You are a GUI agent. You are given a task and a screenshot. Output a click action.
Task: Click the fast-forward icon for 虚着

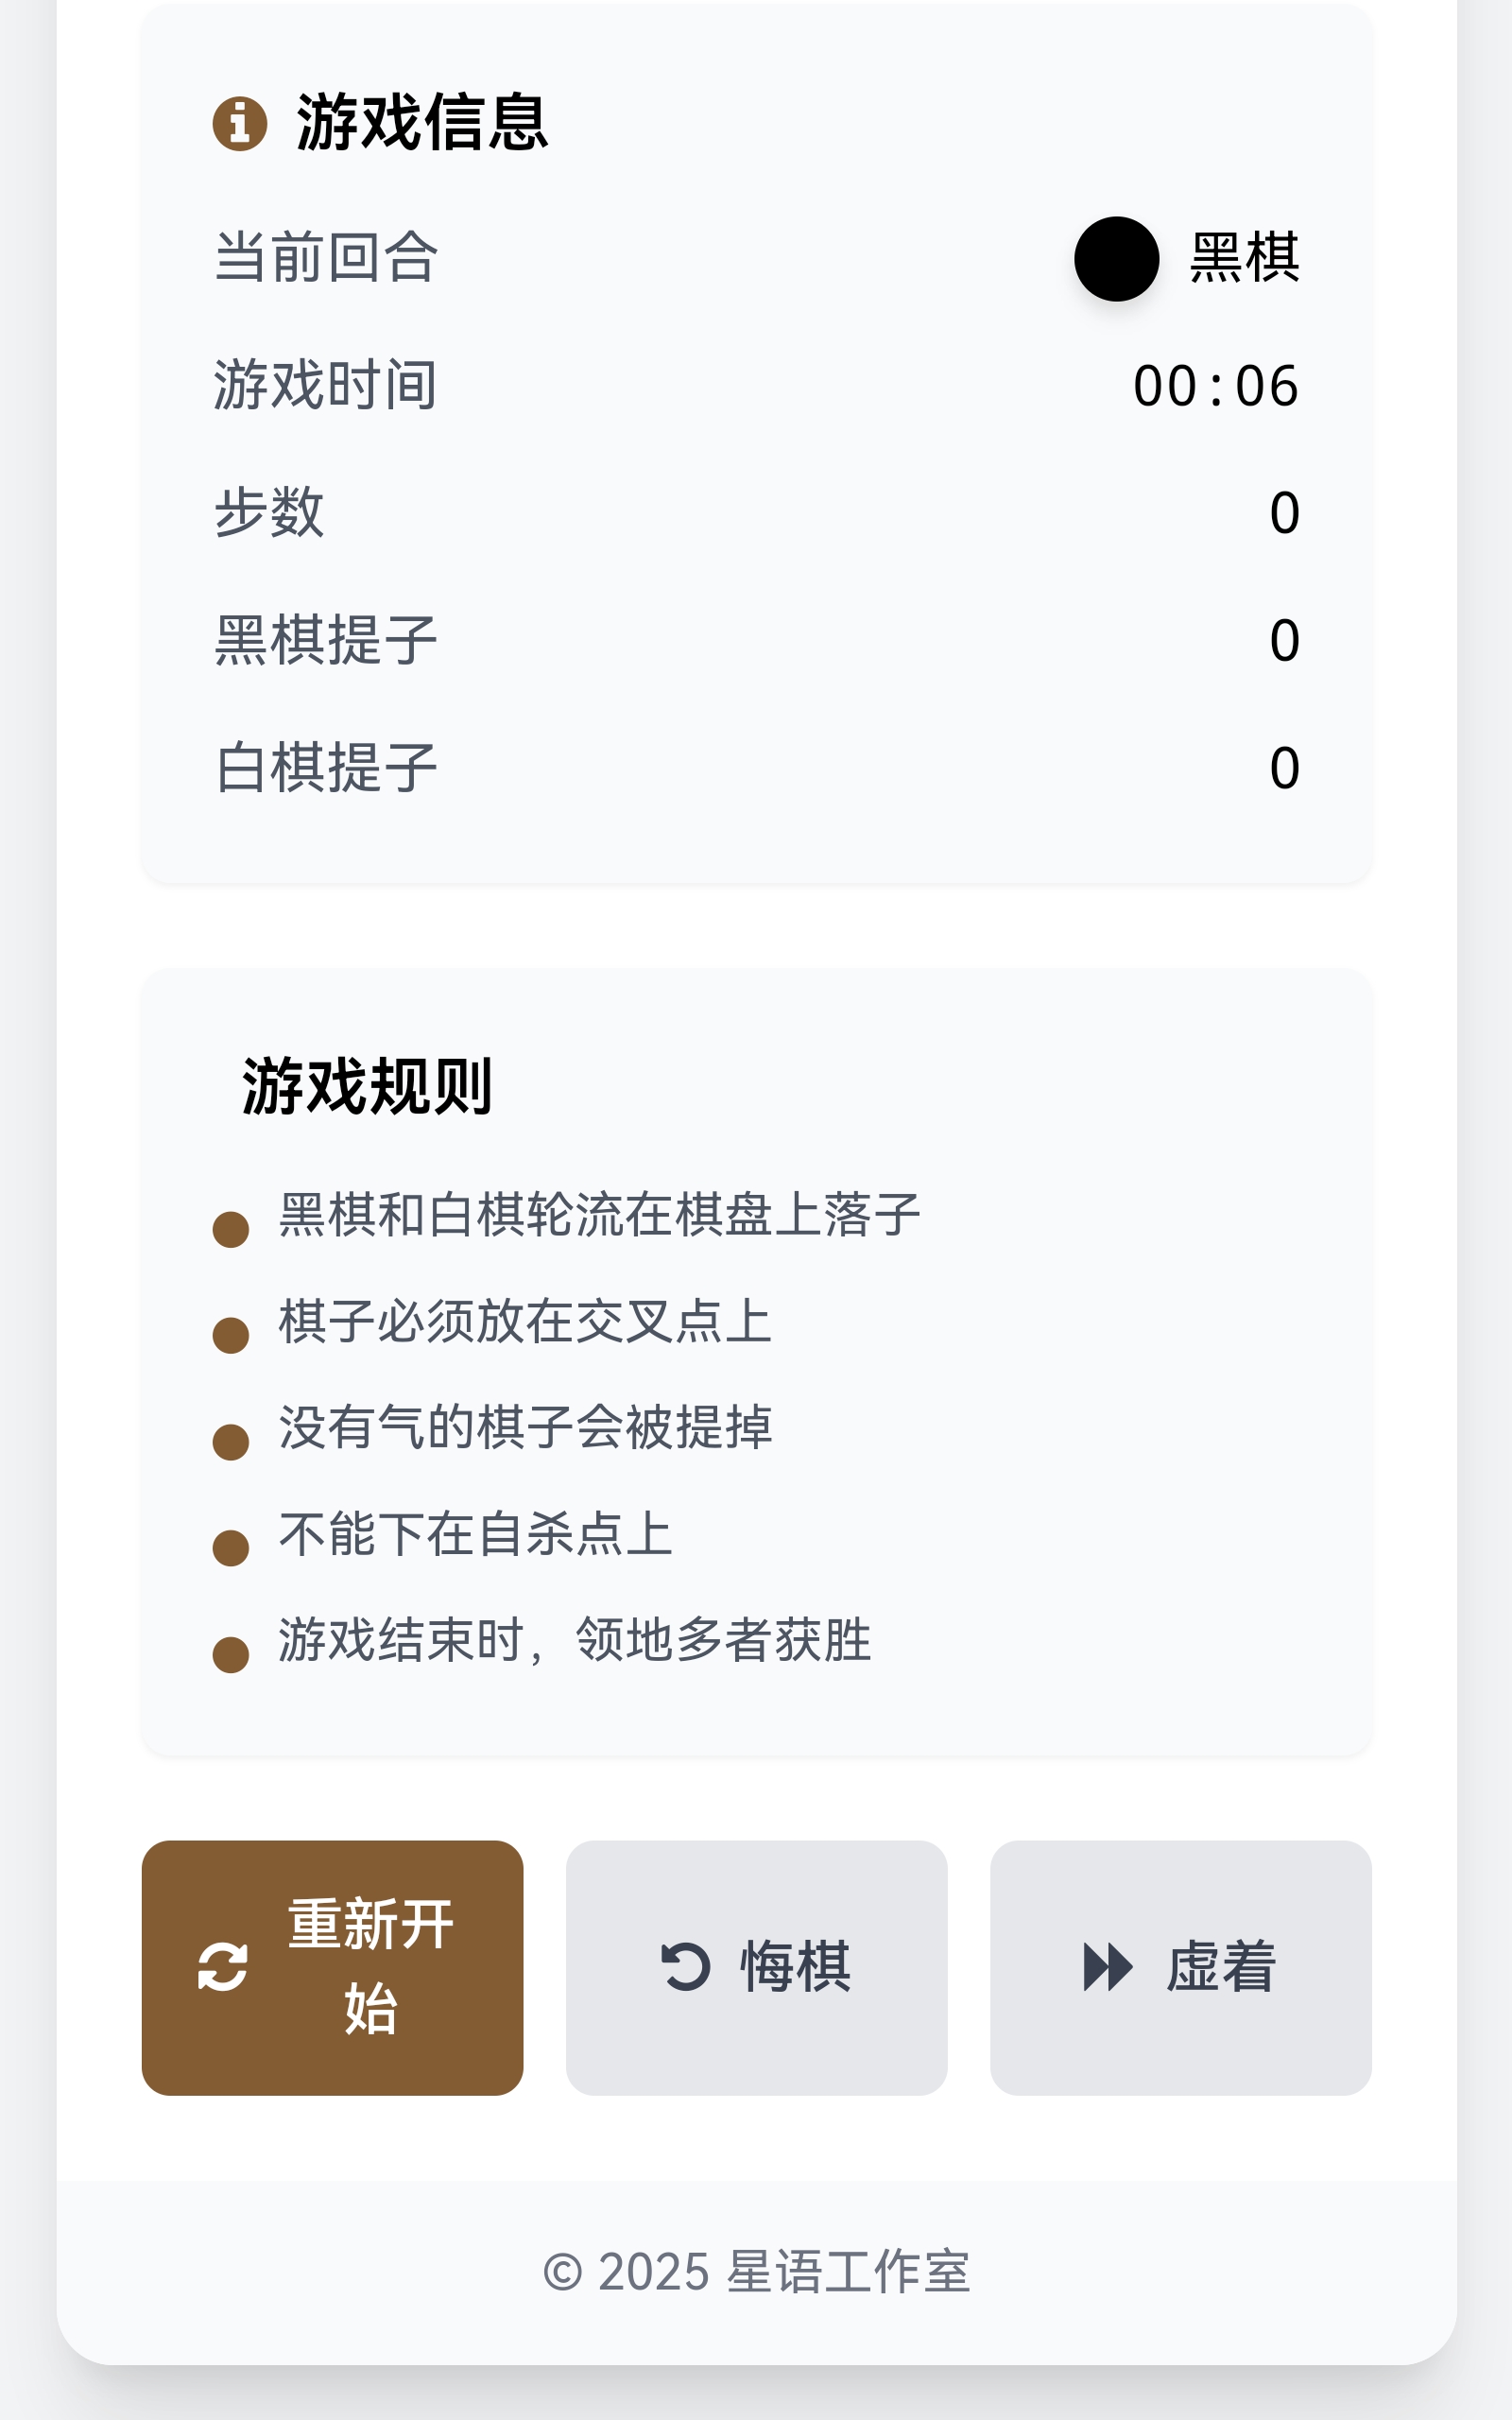(1108, 1967)
